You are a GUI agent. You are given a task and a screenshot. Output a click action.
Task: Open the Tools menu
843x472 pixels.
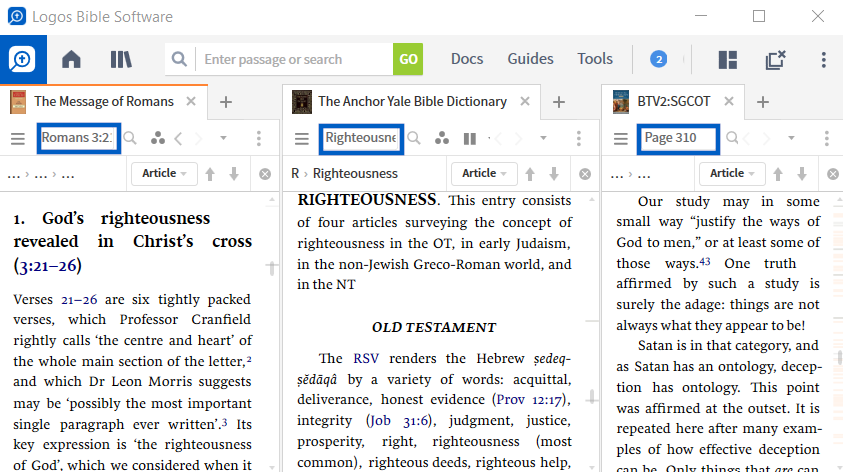click(x=595, y=59)
